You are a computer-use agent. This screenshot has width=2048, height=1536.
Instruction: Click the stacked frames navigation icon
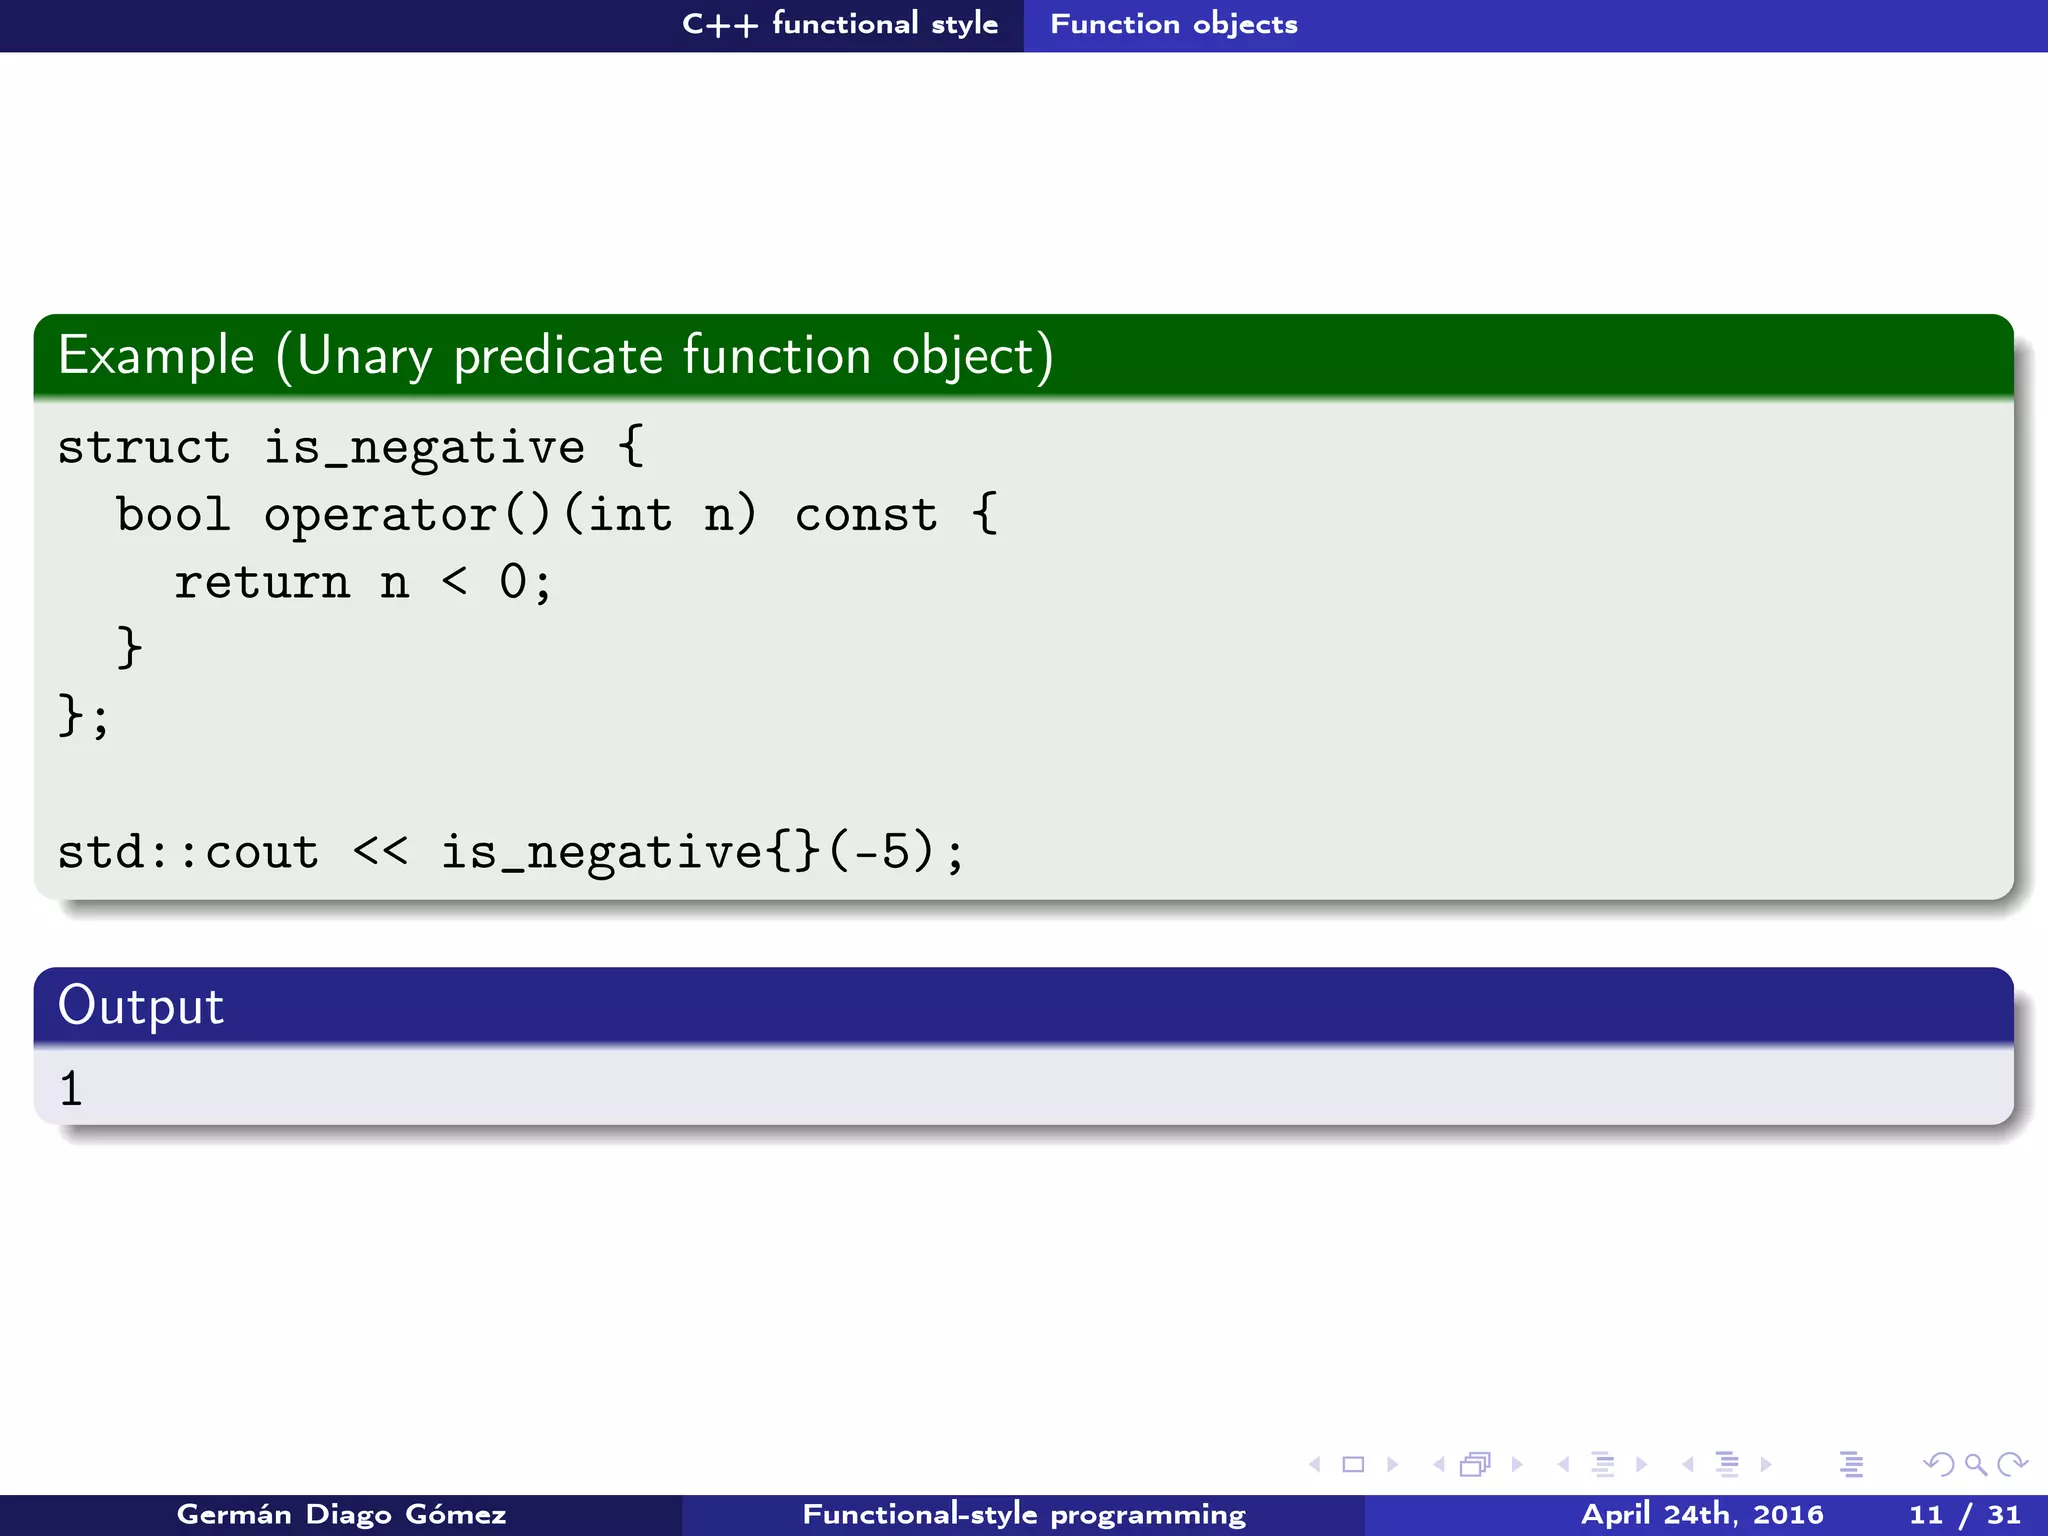coord(1475,1465)
